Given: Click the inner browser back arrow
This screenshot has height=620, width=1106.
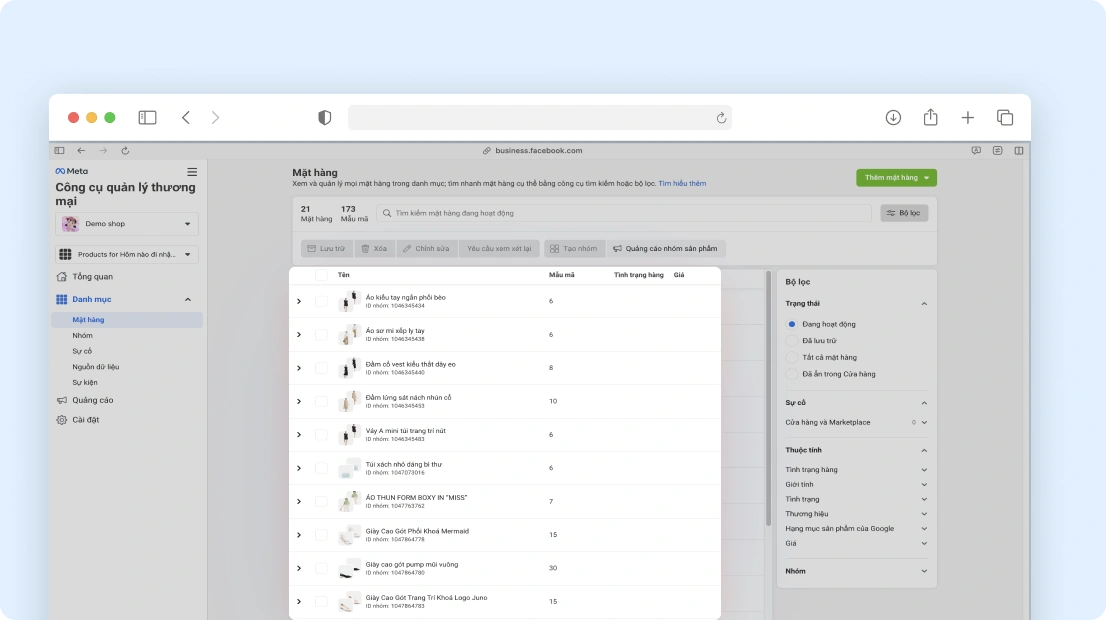Looking at the screenshot, I should [81, 150].
